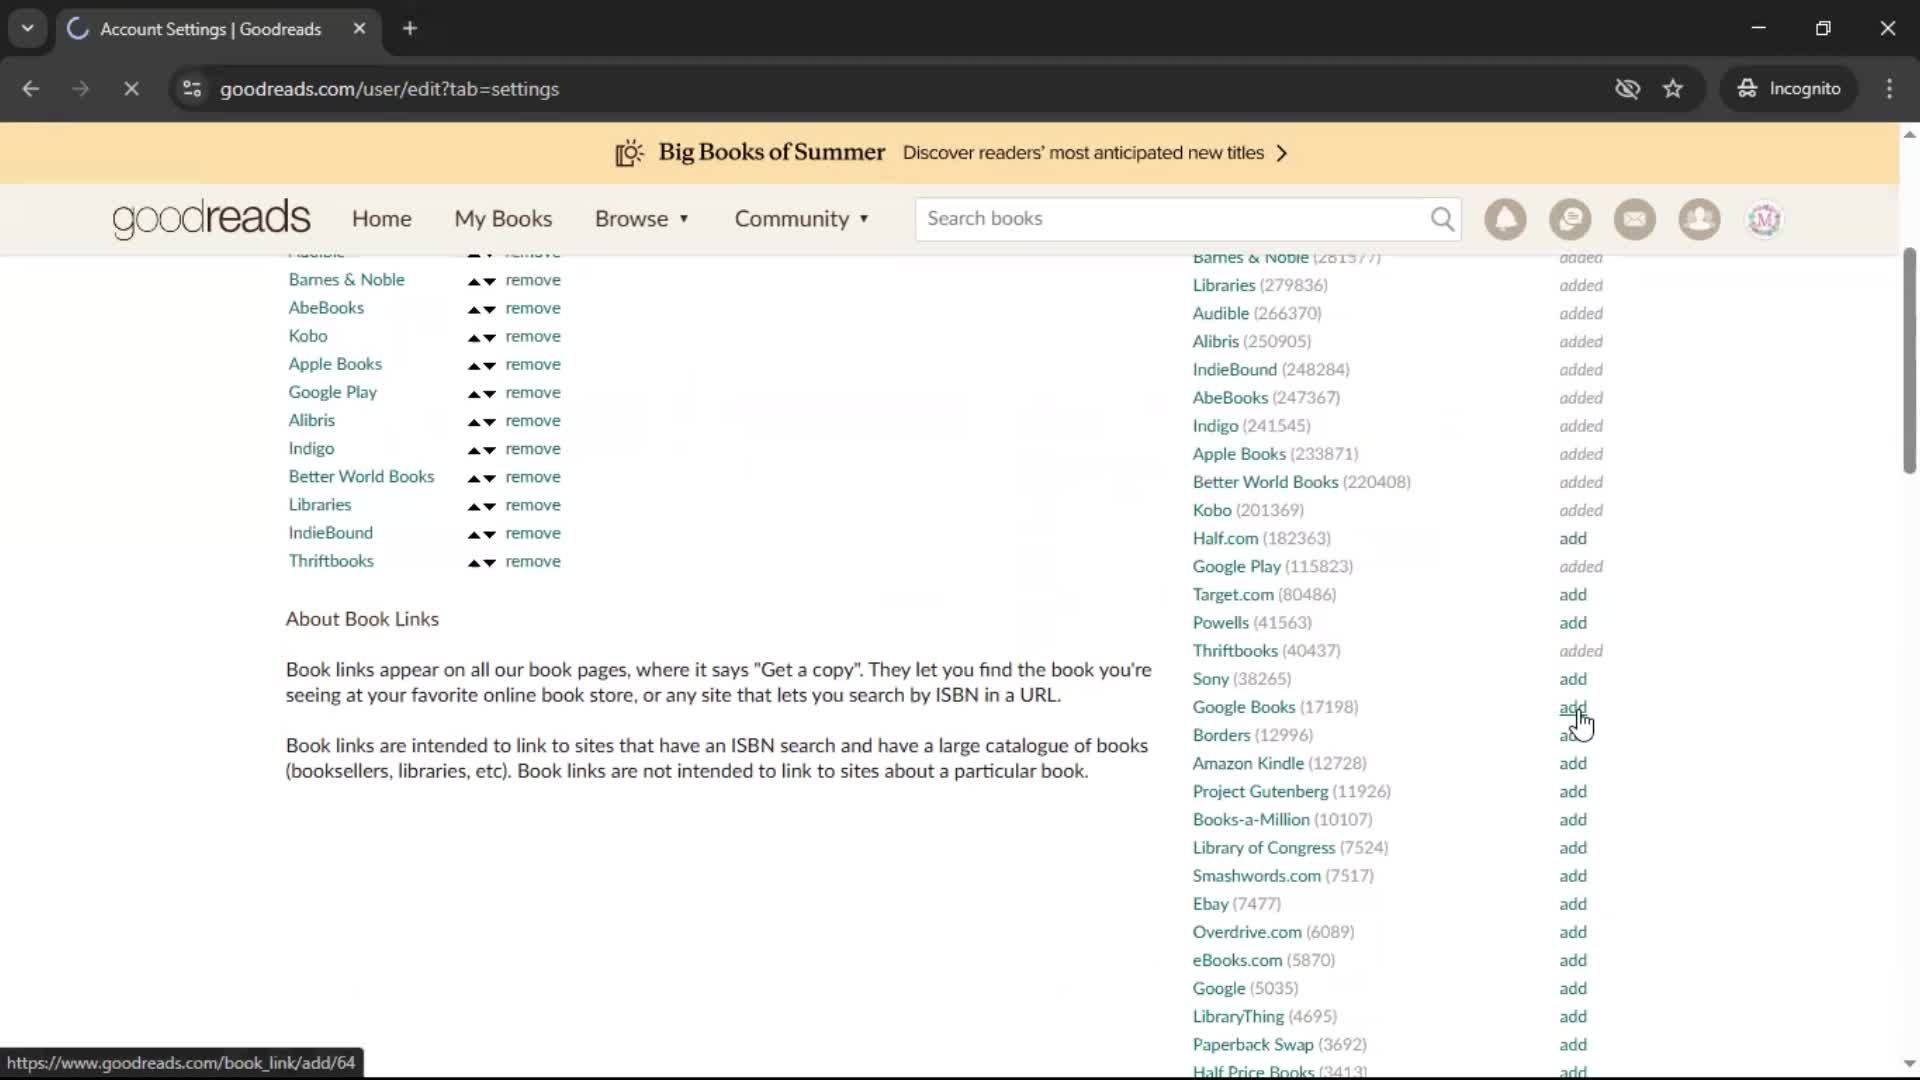Add Powells book link
Viewport: 1920px width, 1080px height.
1573,623
